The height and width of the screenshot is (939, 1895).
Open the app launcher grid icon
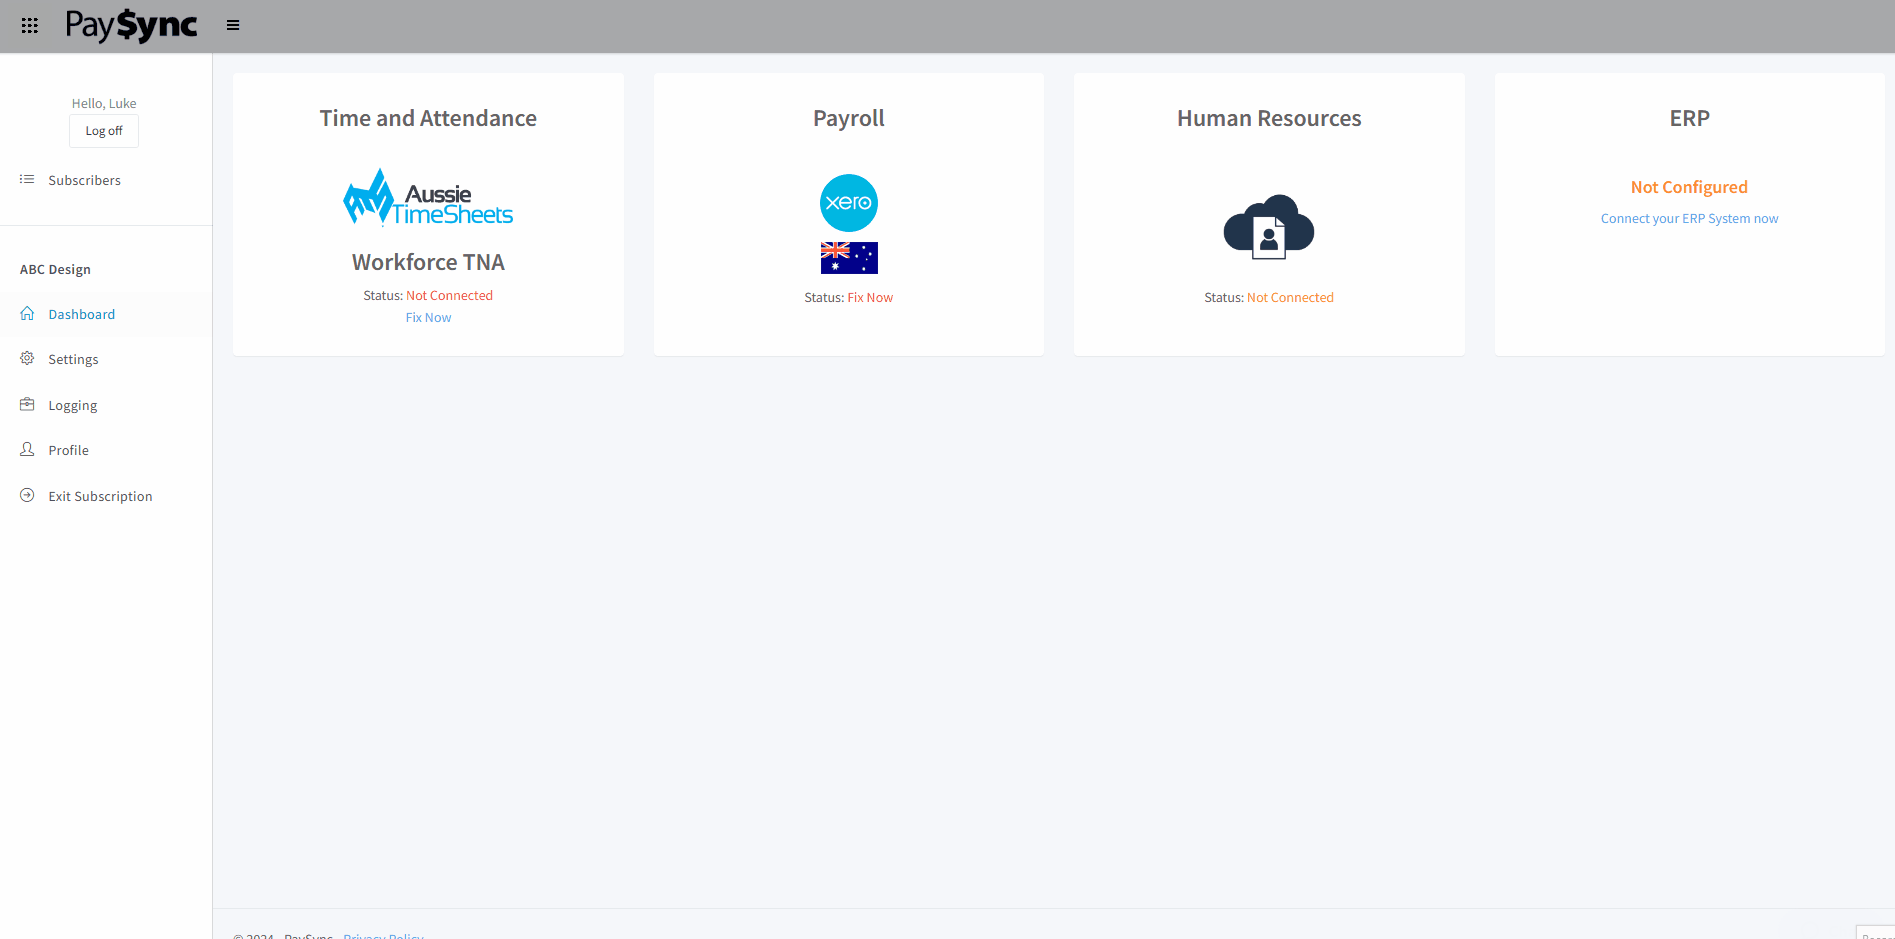pyautogui.click(x=29, y=25)
